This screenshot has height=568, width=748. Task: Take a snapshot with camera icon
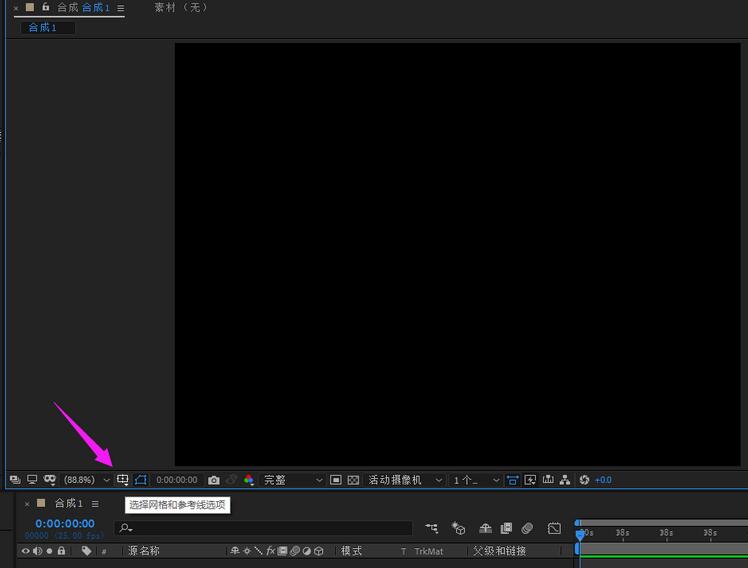click(x=213, y=480)
